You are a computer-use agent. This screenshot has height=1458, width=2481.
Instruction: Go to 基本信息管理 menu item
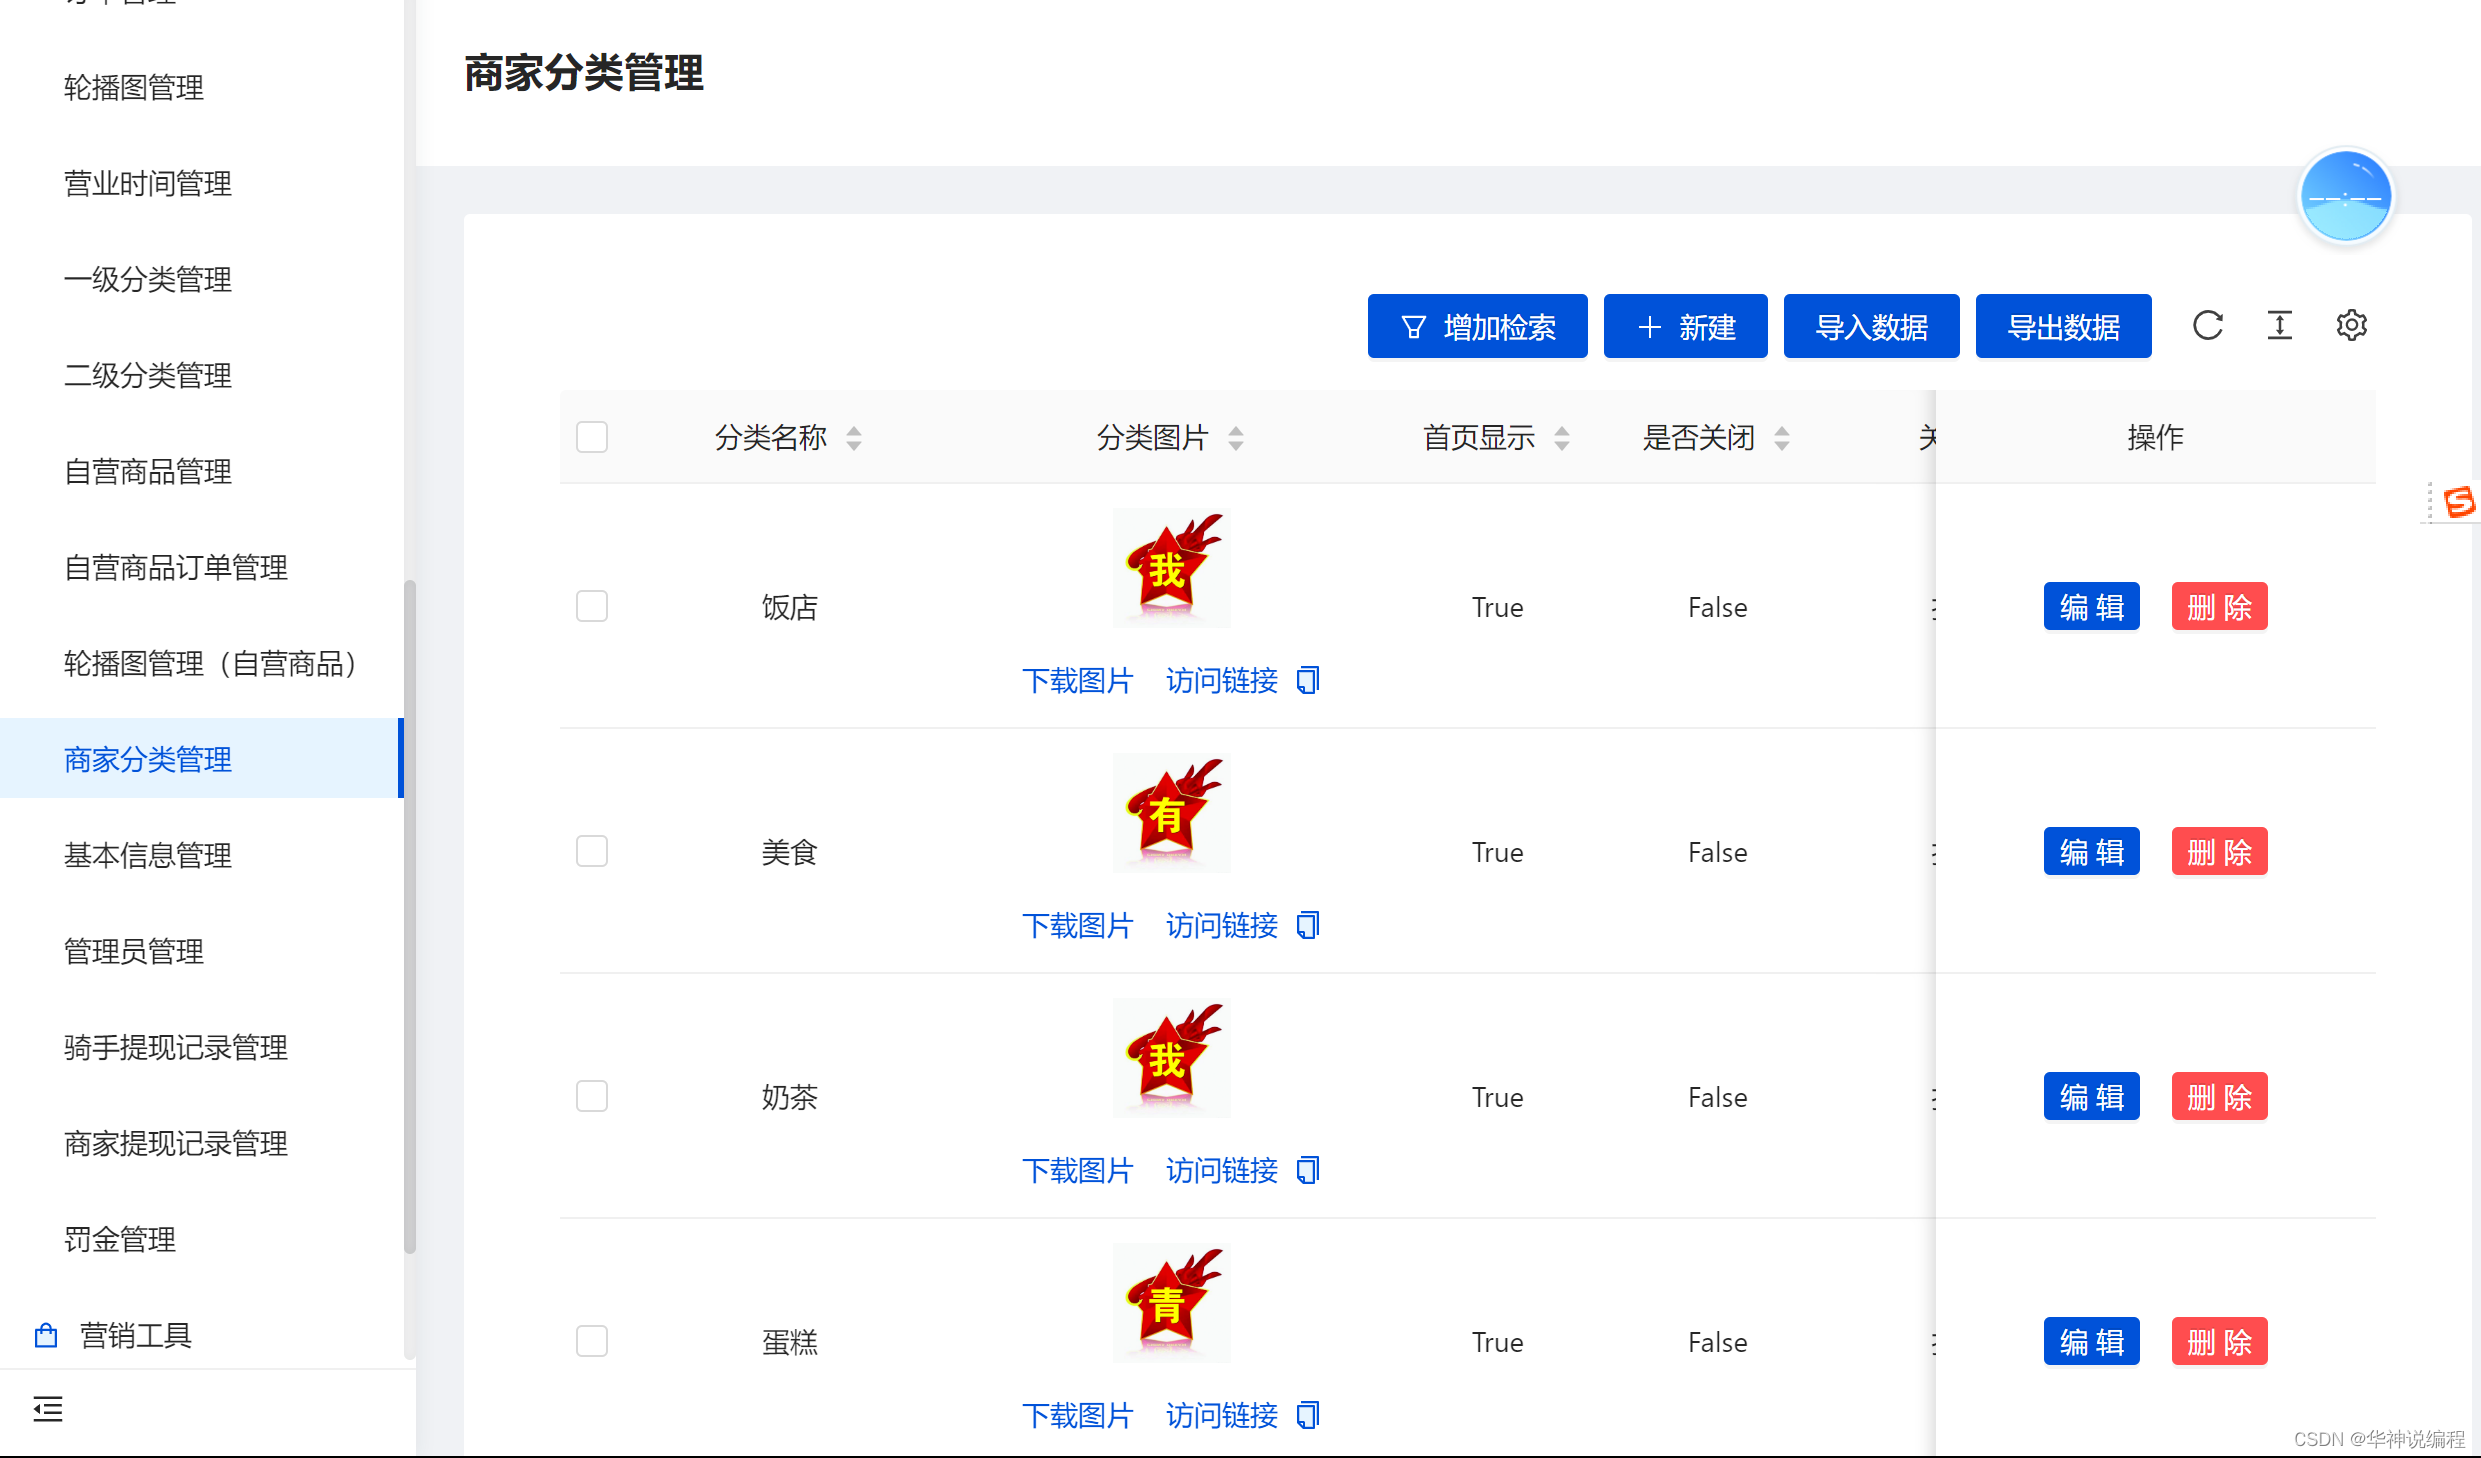pos(148,855)
